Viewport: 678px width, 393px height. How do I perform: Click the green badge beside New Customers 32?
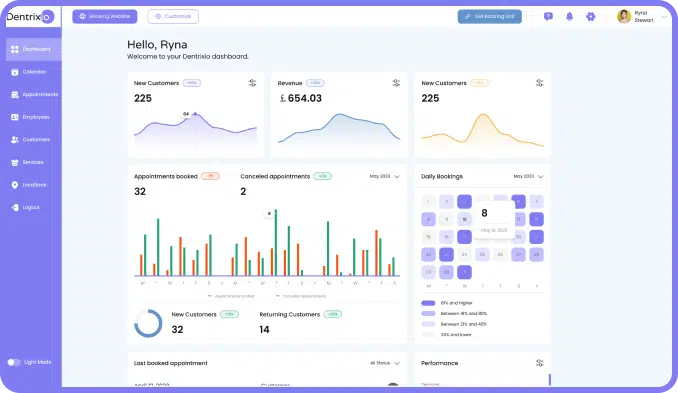coord(229,314)
